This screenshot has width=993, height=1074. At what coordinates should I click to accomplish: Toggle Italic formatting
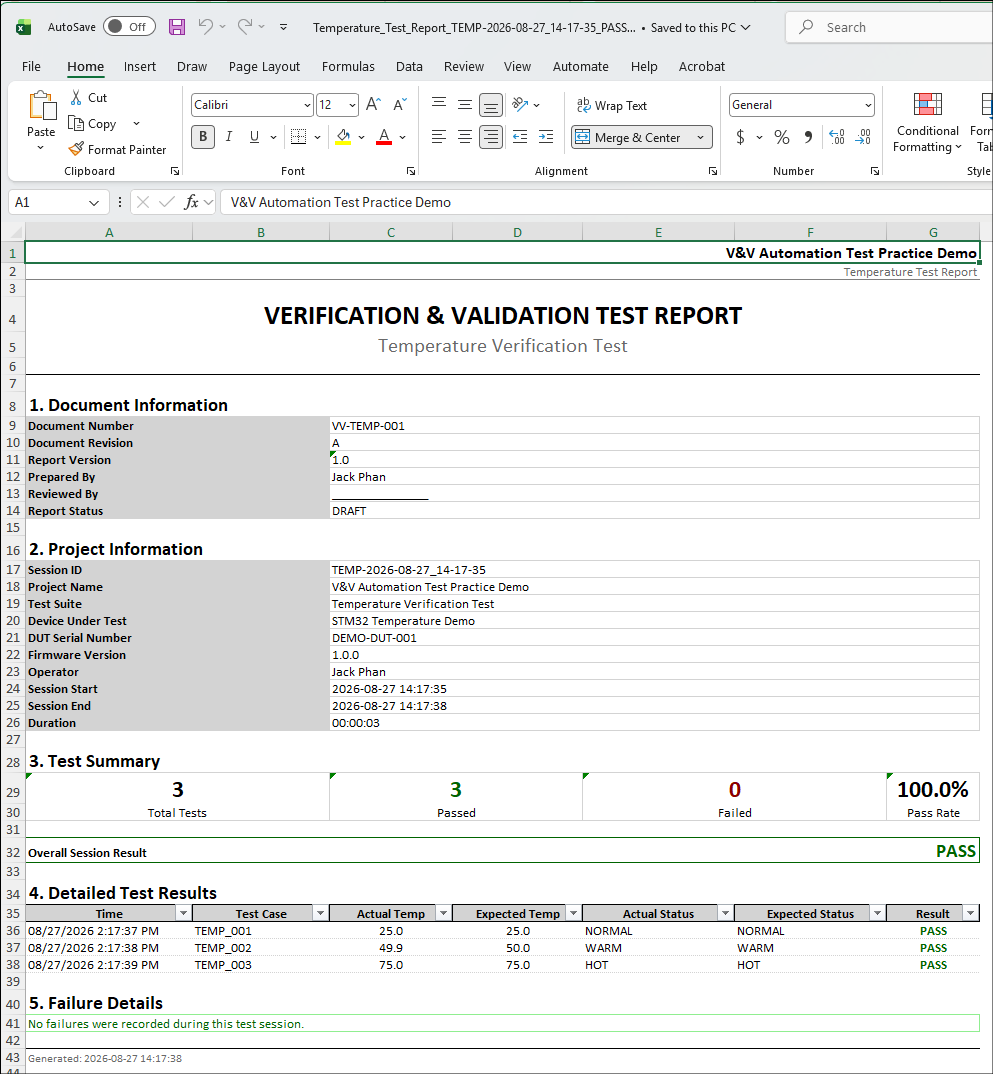click(x=229, y=137)
